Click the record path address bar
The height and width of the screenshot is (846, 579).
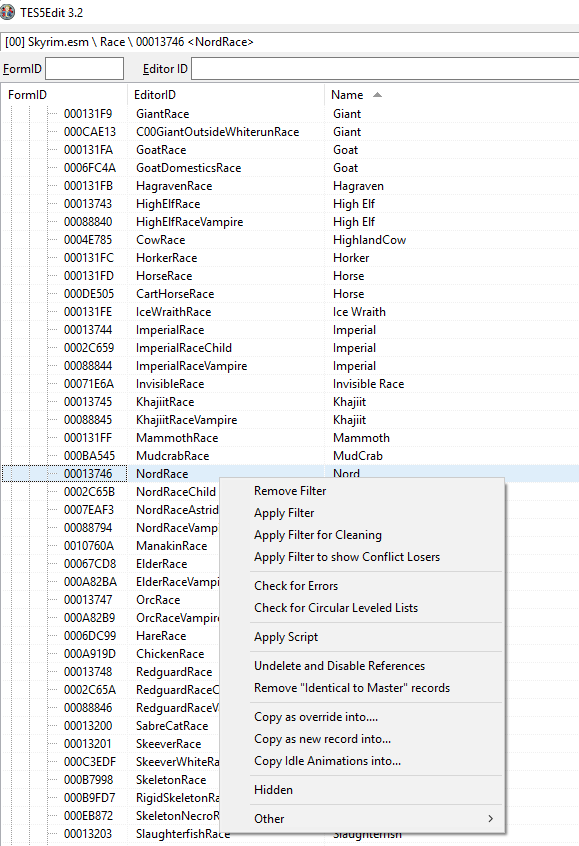(290, 42)
